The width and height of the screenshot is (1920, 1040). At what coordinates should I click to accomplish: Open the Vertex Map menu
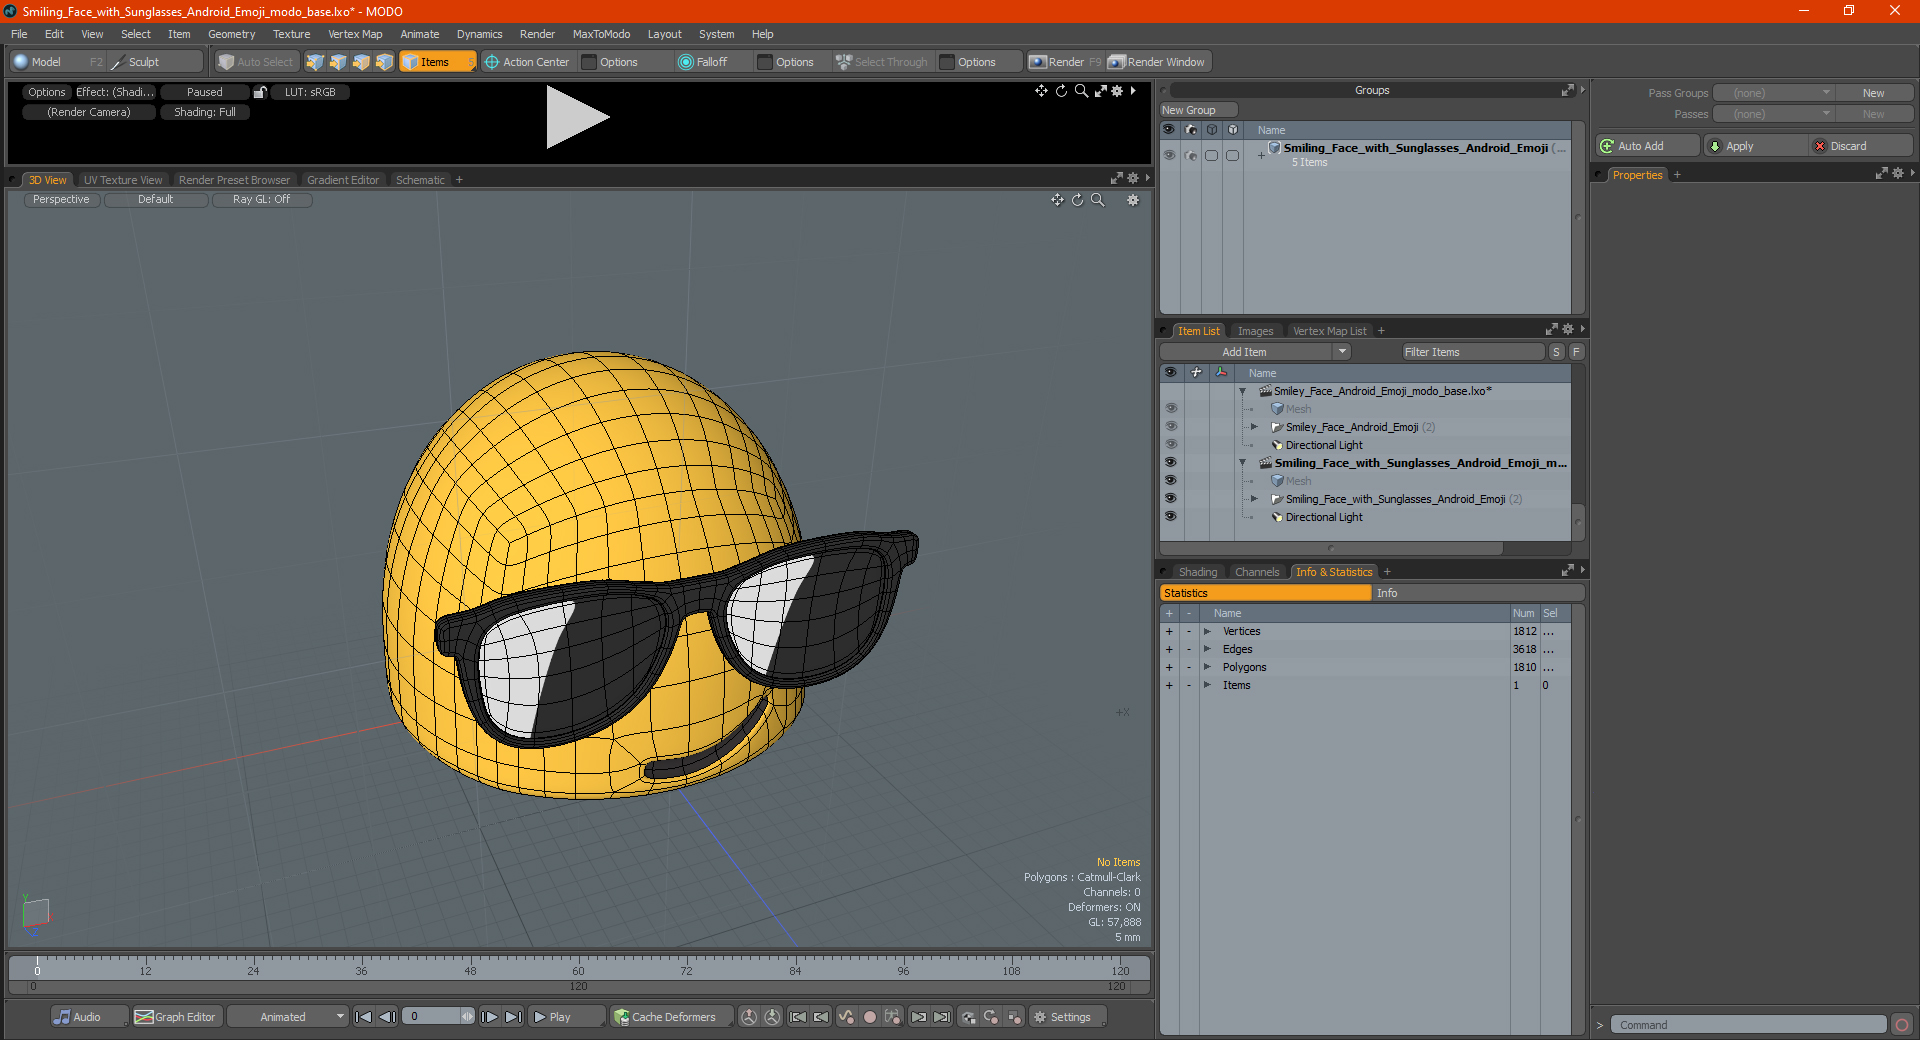(x=355, y=34)
